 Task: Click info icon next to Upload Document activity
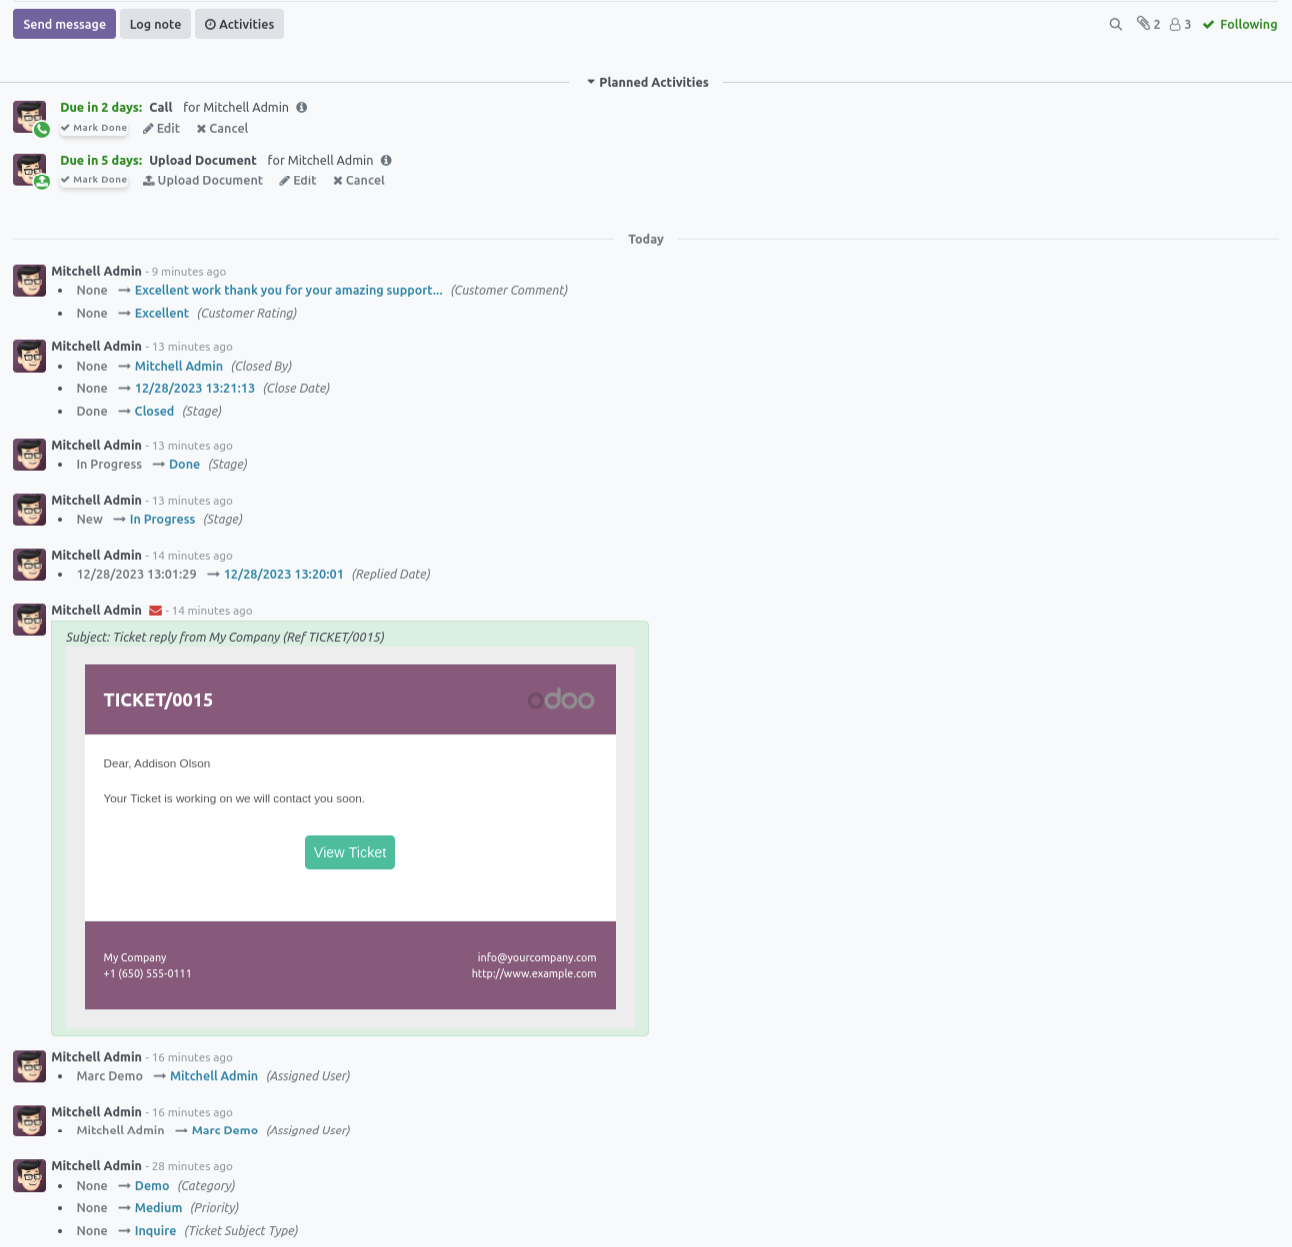386,160
